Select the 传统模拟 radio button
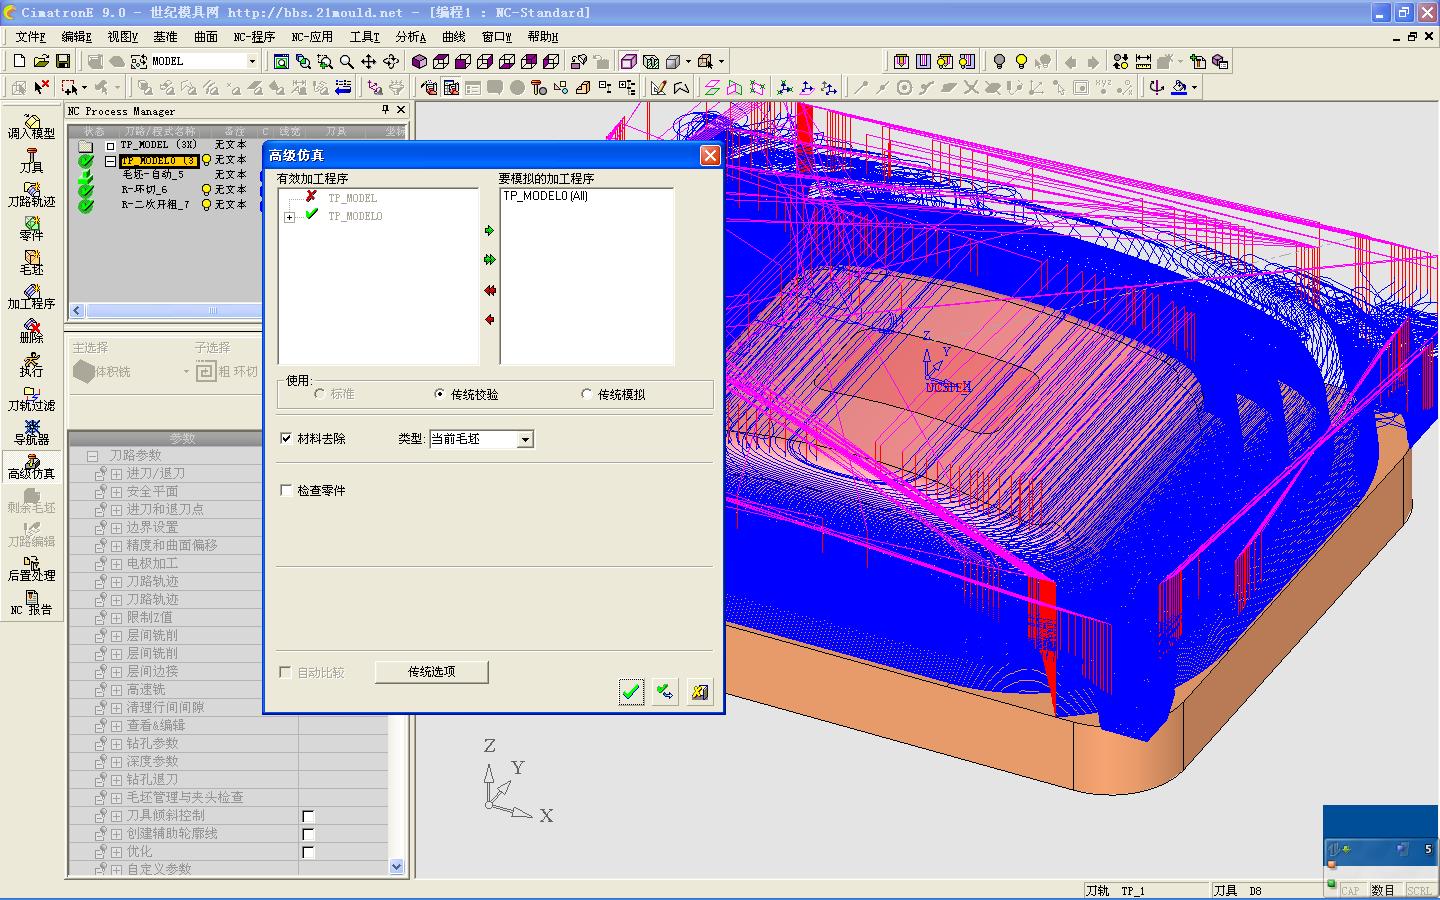The width and height of the screenshot is (1440, 900). (586, 394)
